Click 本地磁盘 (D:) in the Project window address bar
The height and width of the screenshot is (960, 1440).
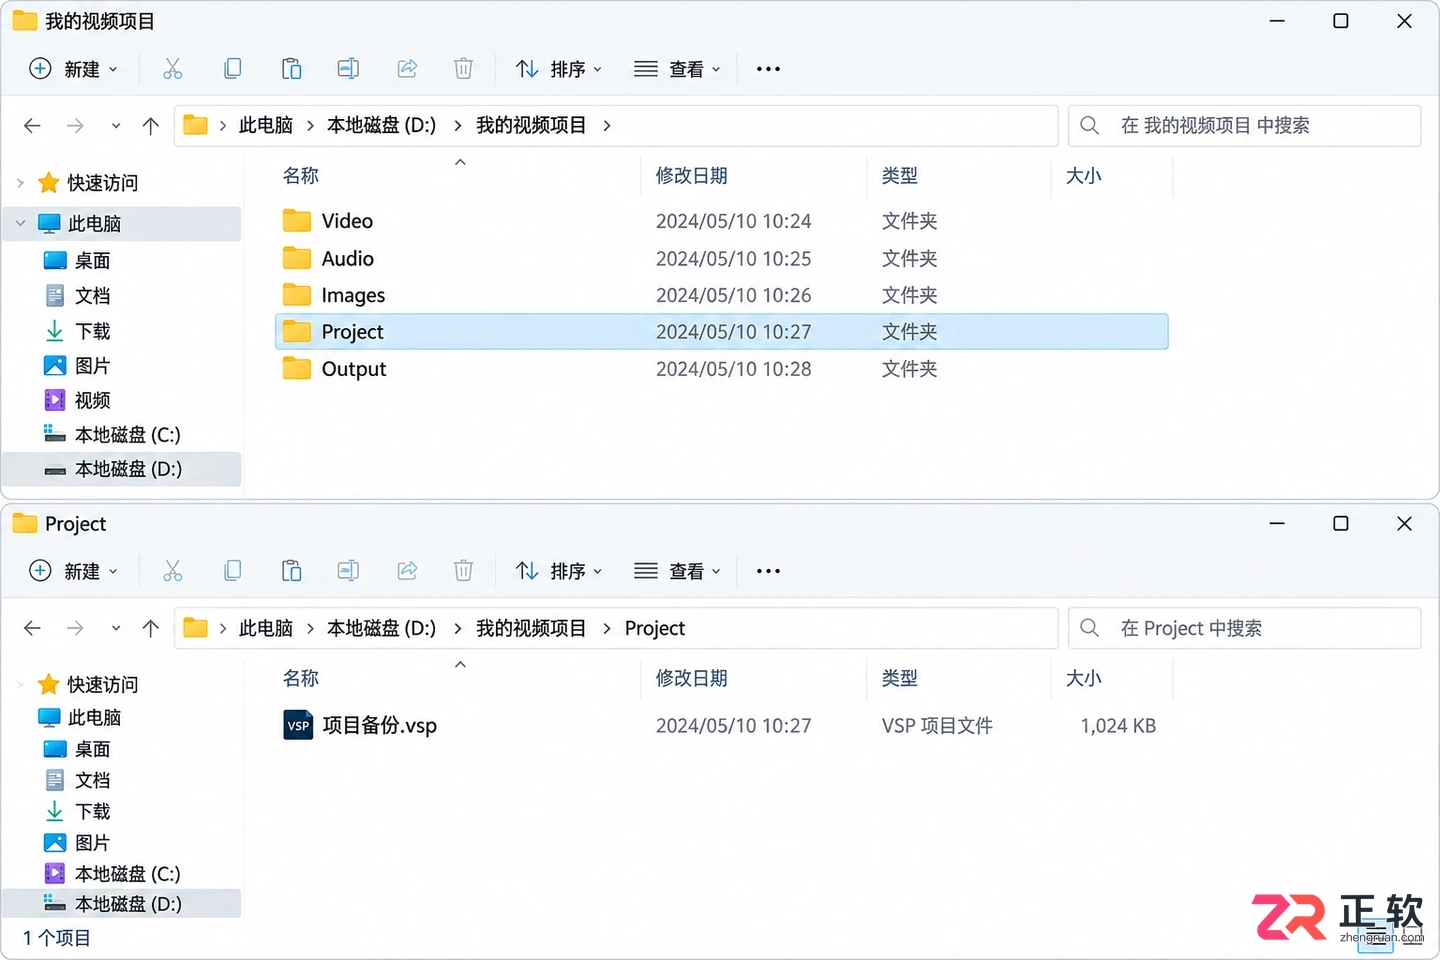(382, 628)
